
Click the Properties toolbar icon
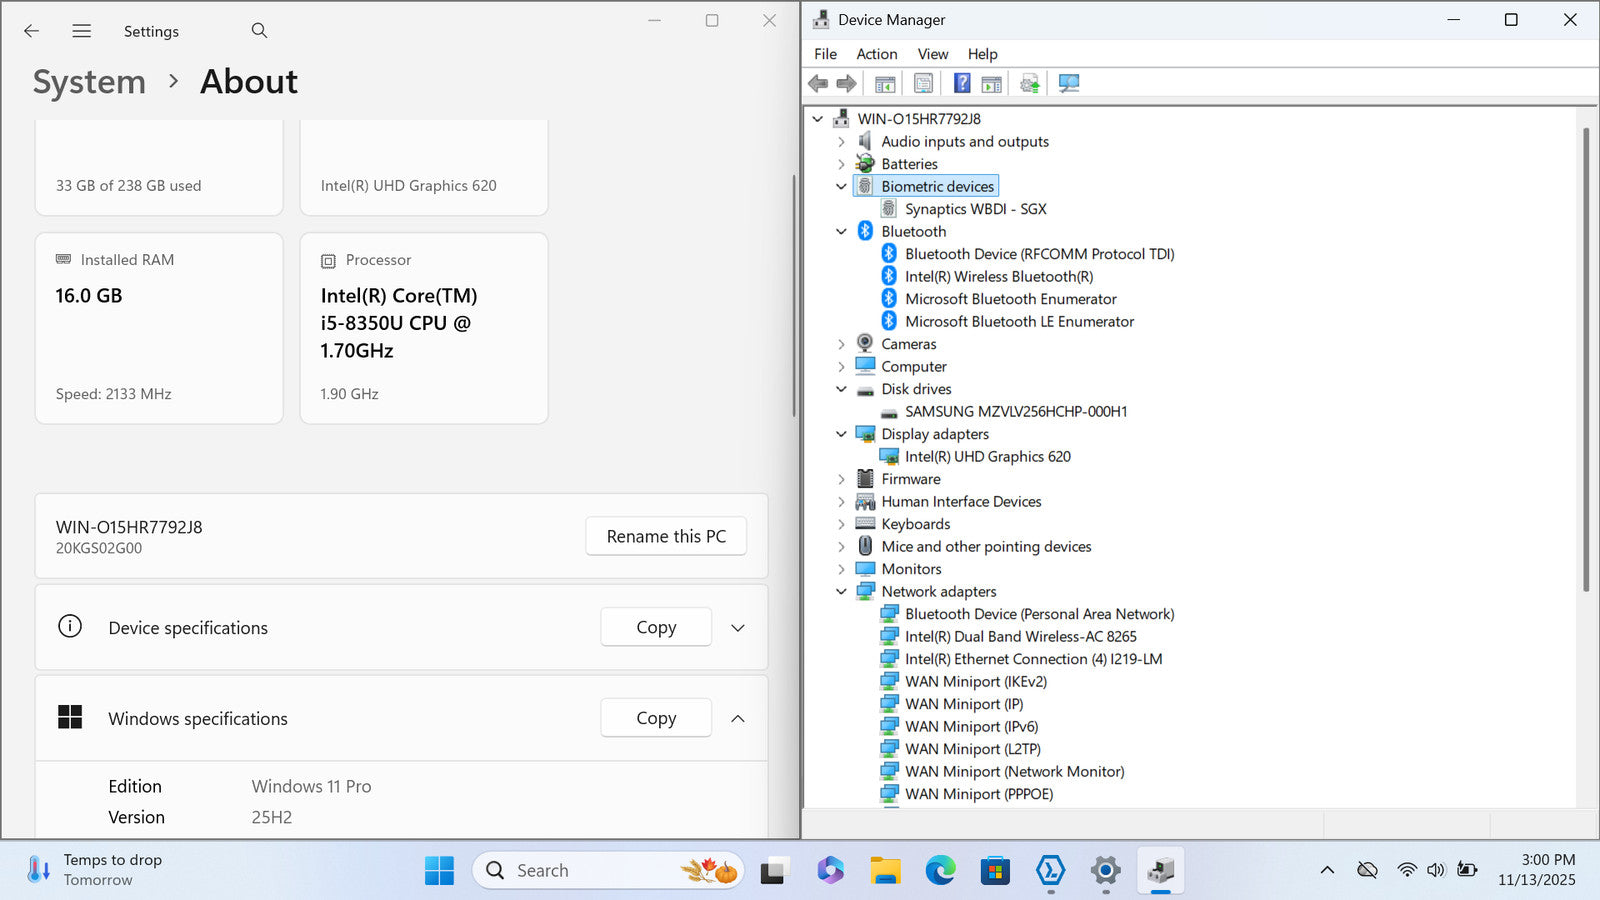click(923, 83)
